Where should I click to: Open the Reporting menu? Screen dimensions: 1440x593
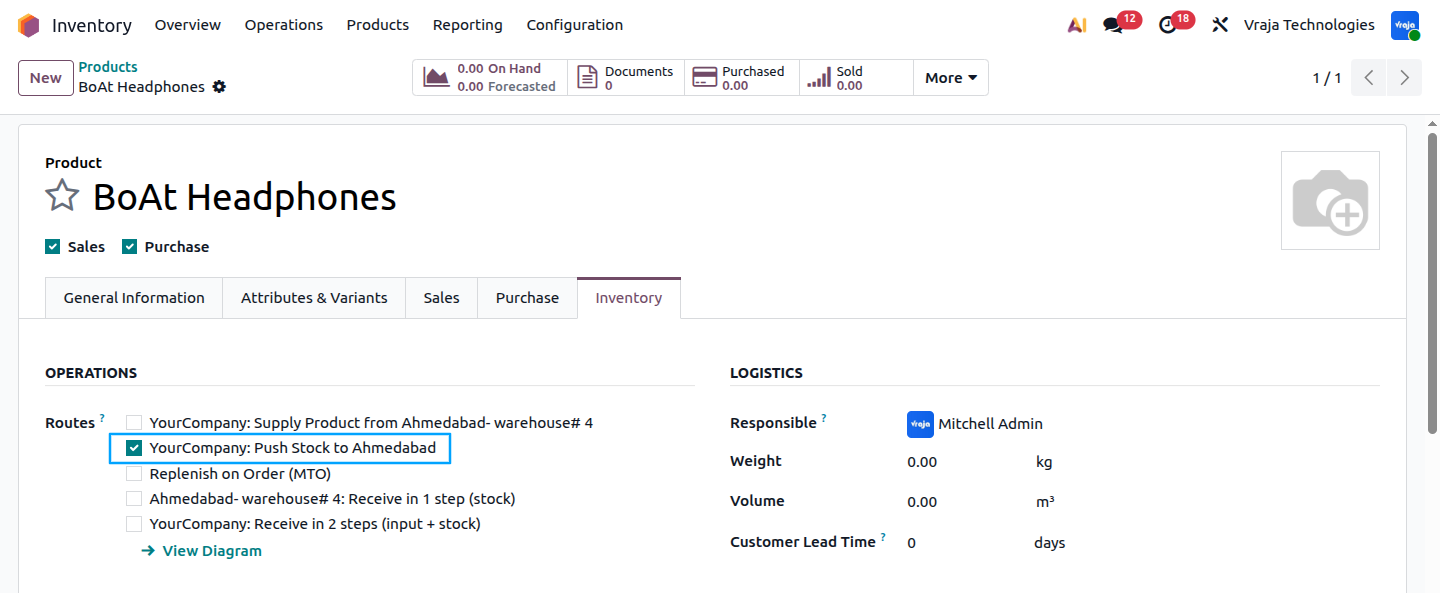click(468, 25)
